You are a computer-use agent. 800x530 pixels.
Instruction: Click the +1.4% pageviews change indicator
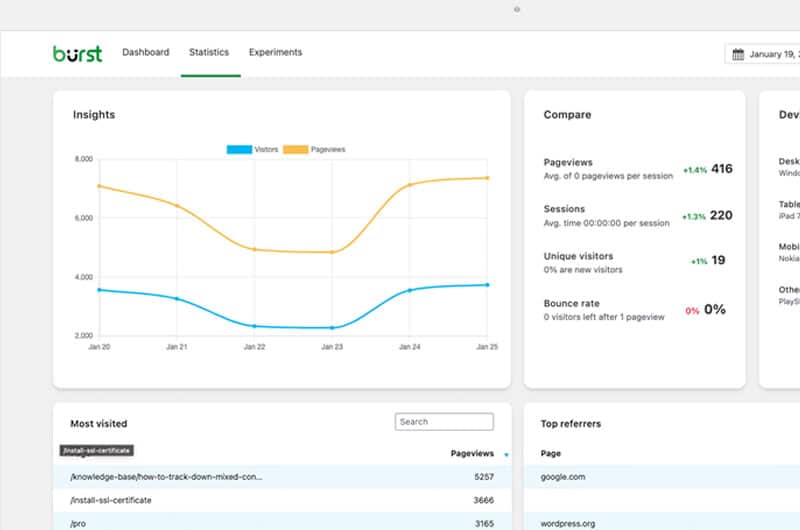(x=695, y=170)
